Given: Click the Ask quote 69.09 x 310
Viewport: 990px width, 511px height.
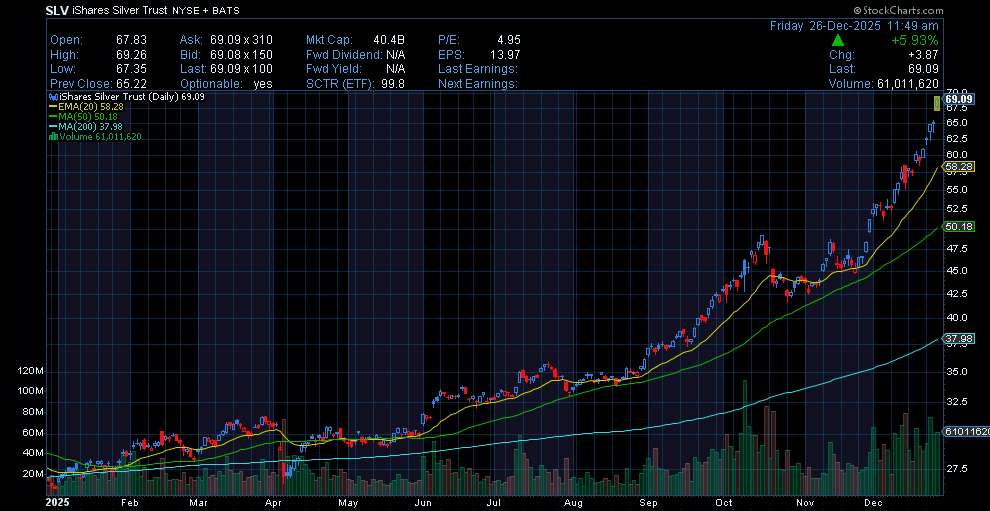Looking at the screenshot, I should (x=241, y=40).
